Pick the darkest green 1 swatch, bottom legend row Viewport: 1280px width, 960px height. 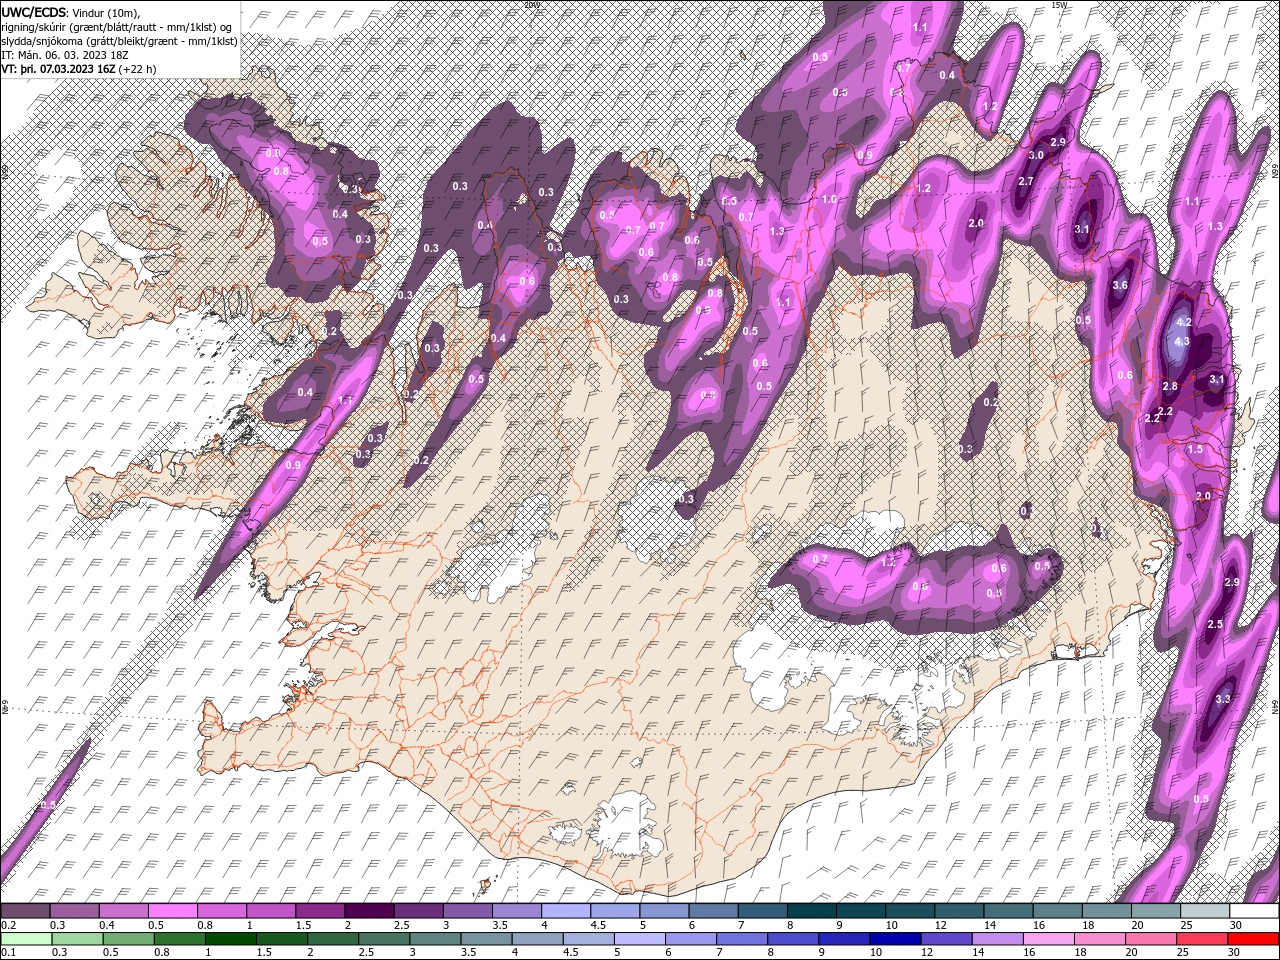pos(230,938)
